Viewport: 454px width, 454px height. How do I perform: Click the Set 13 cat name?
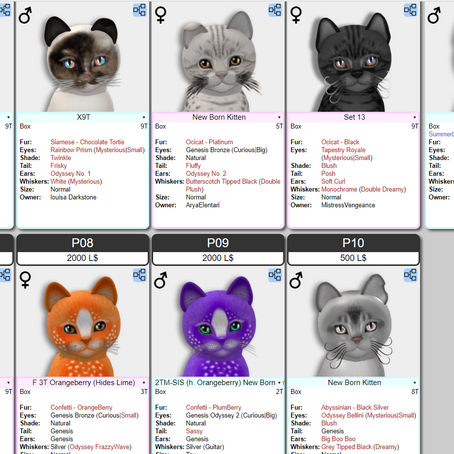[354, 117]
